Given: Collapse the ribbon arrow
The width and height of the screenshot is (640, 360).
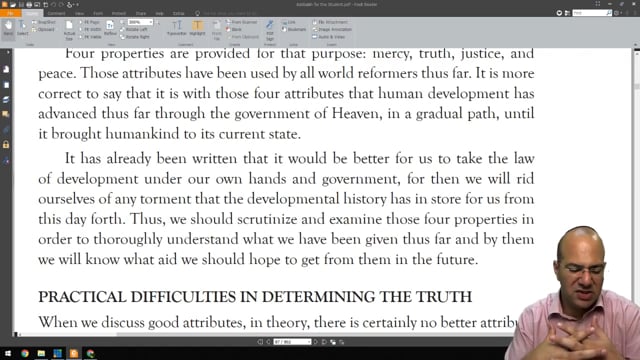Looking at the screenshot, I should point(636,44).
